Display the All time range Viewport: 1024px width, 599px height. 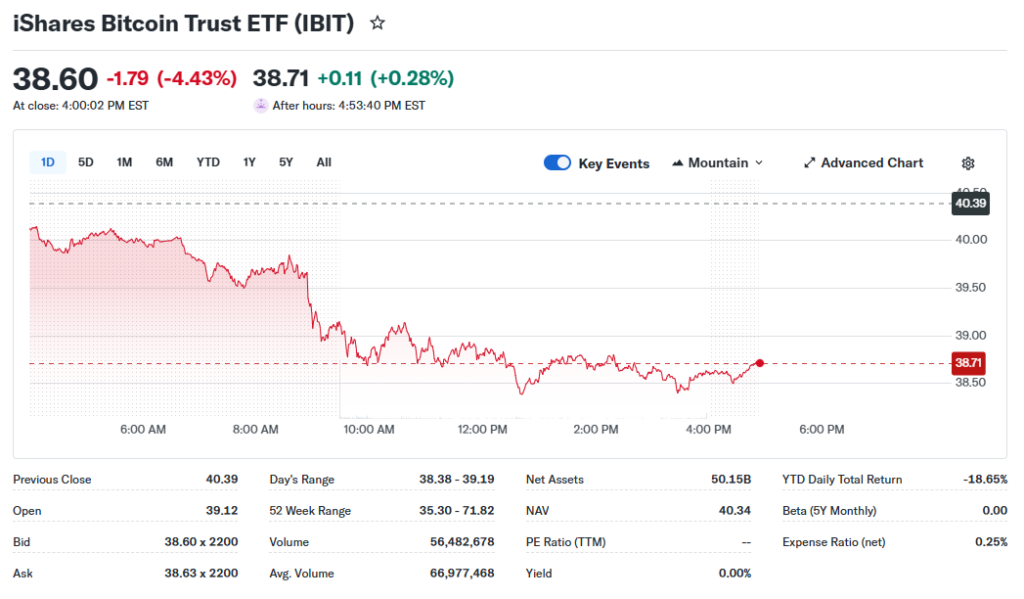[x=324, y=162]
